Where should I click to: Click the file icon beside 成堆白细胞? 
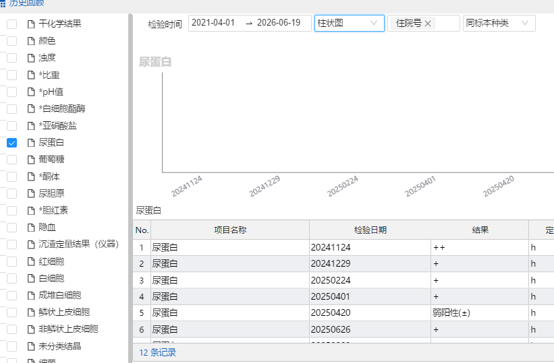pos(31,295)
